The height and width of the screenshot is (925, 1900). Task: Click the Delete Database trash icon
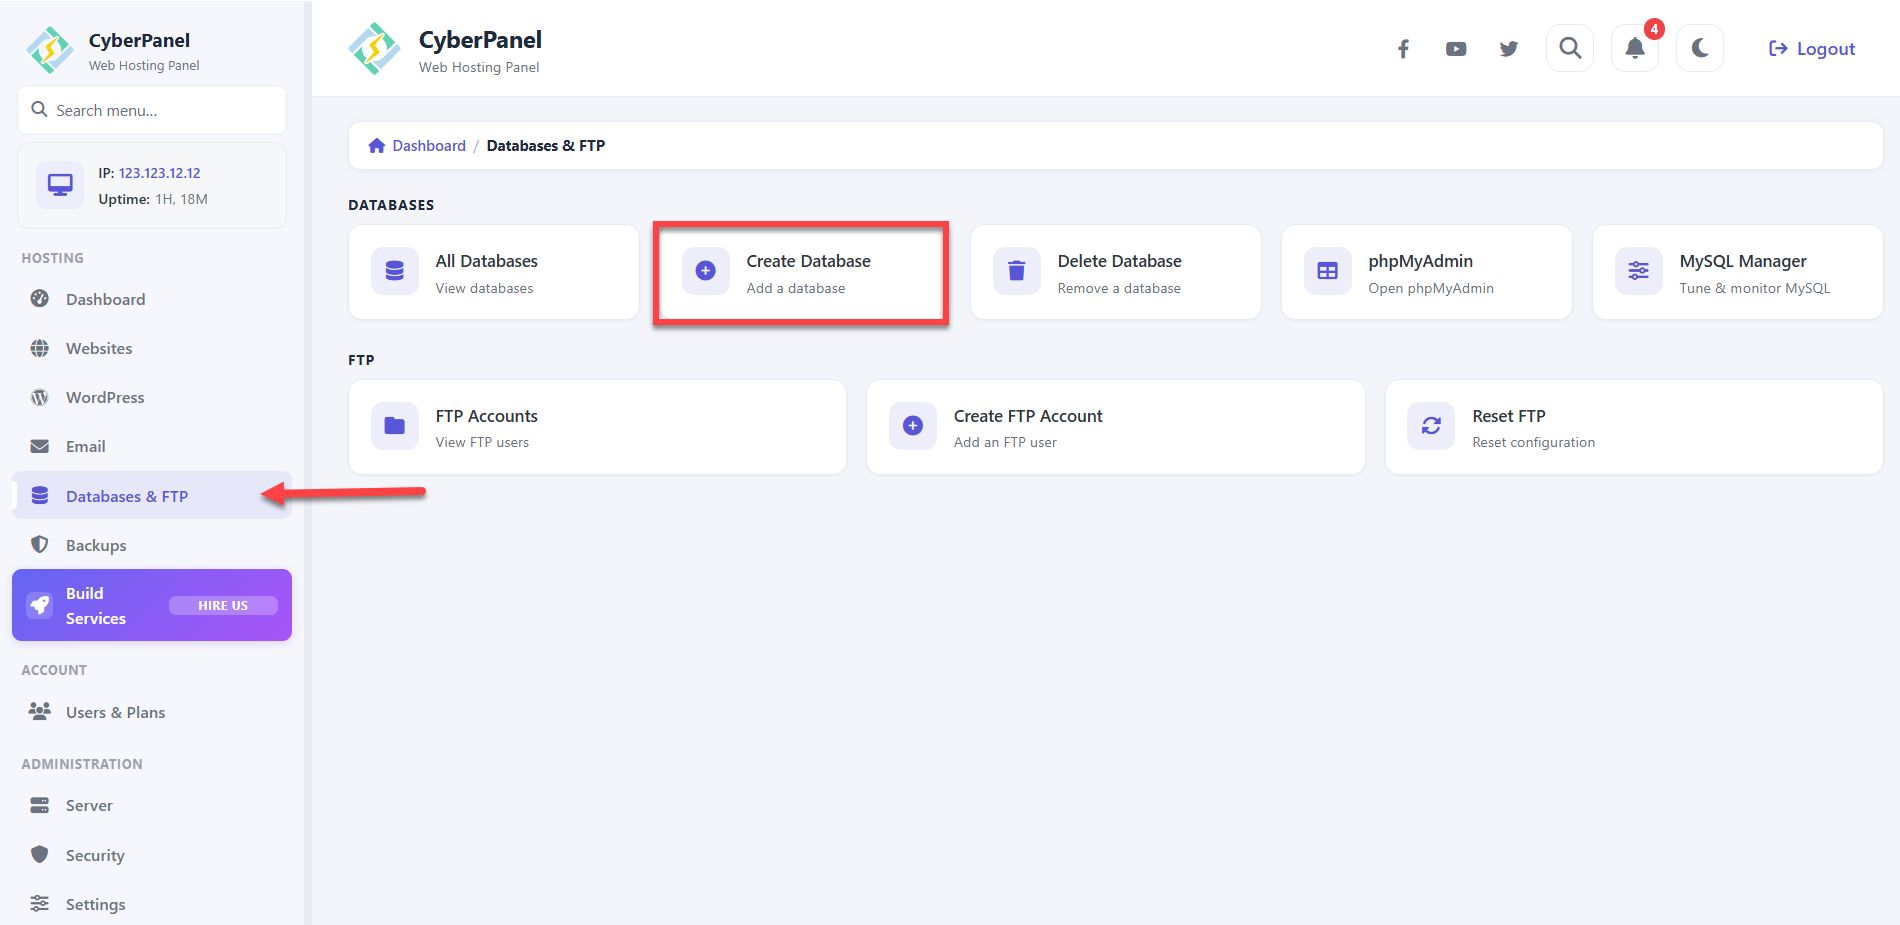pos(1017,271)
